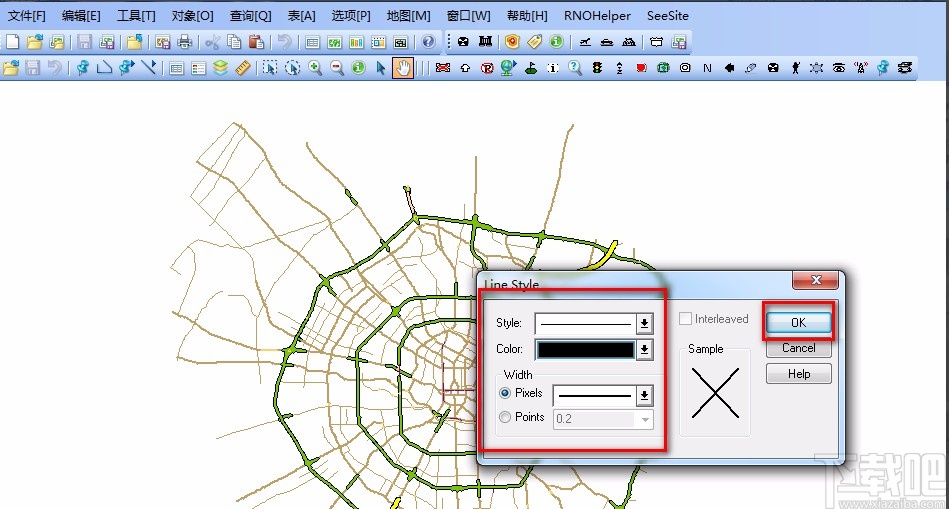Select the Ruler measuring tool
Image resolution: width=949 pixels, height=509 pixels.
click(242, 68)
